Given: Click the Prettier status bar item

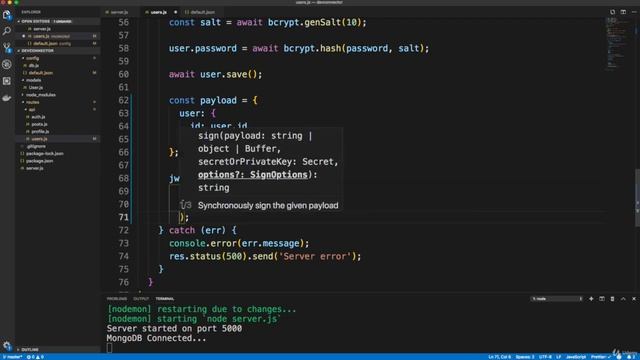Looking at the screenshot, I should (600, 357).
